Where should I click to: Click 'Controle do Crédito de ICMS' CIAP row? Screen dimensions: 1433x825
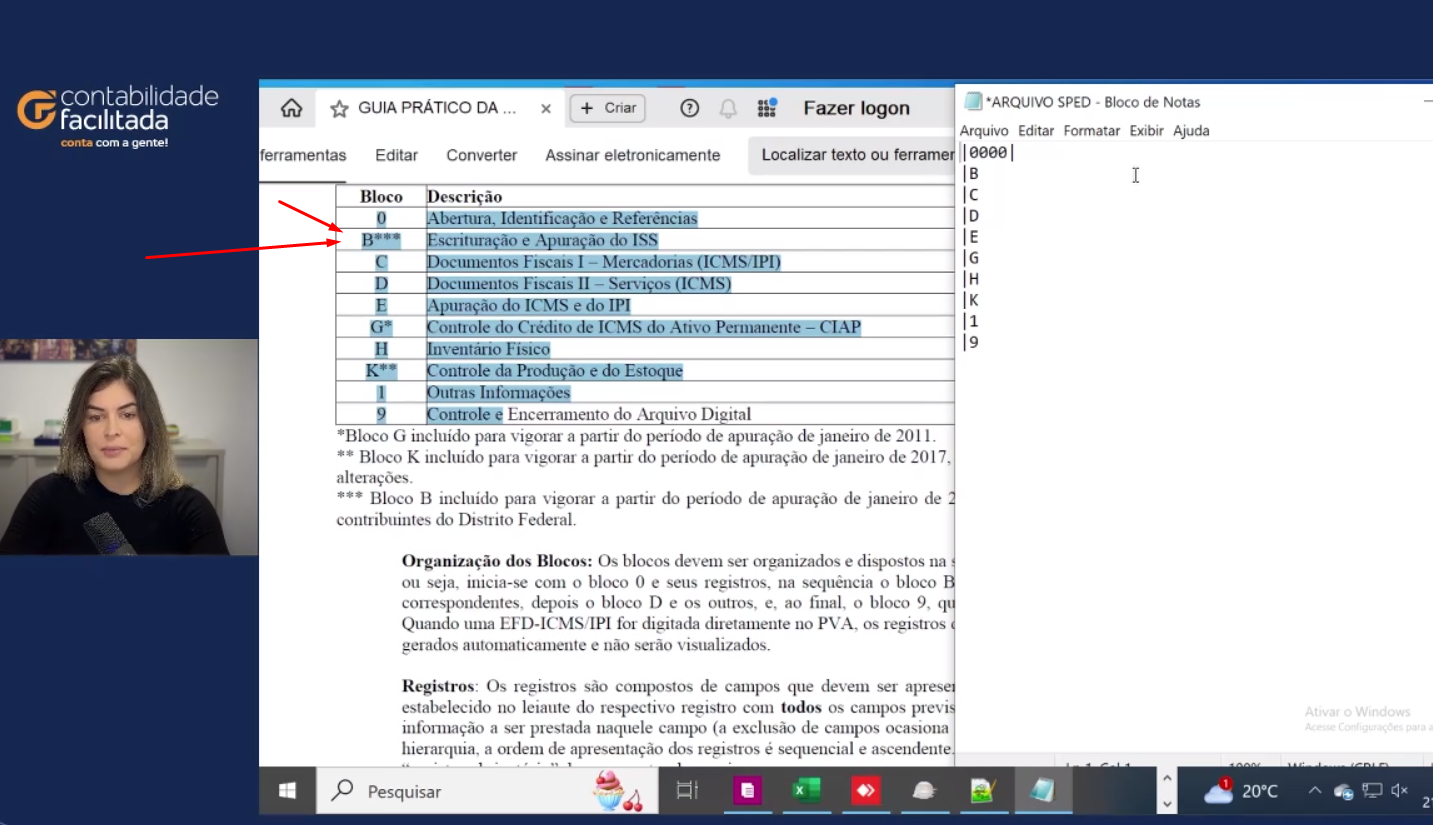tap(644, 327)
